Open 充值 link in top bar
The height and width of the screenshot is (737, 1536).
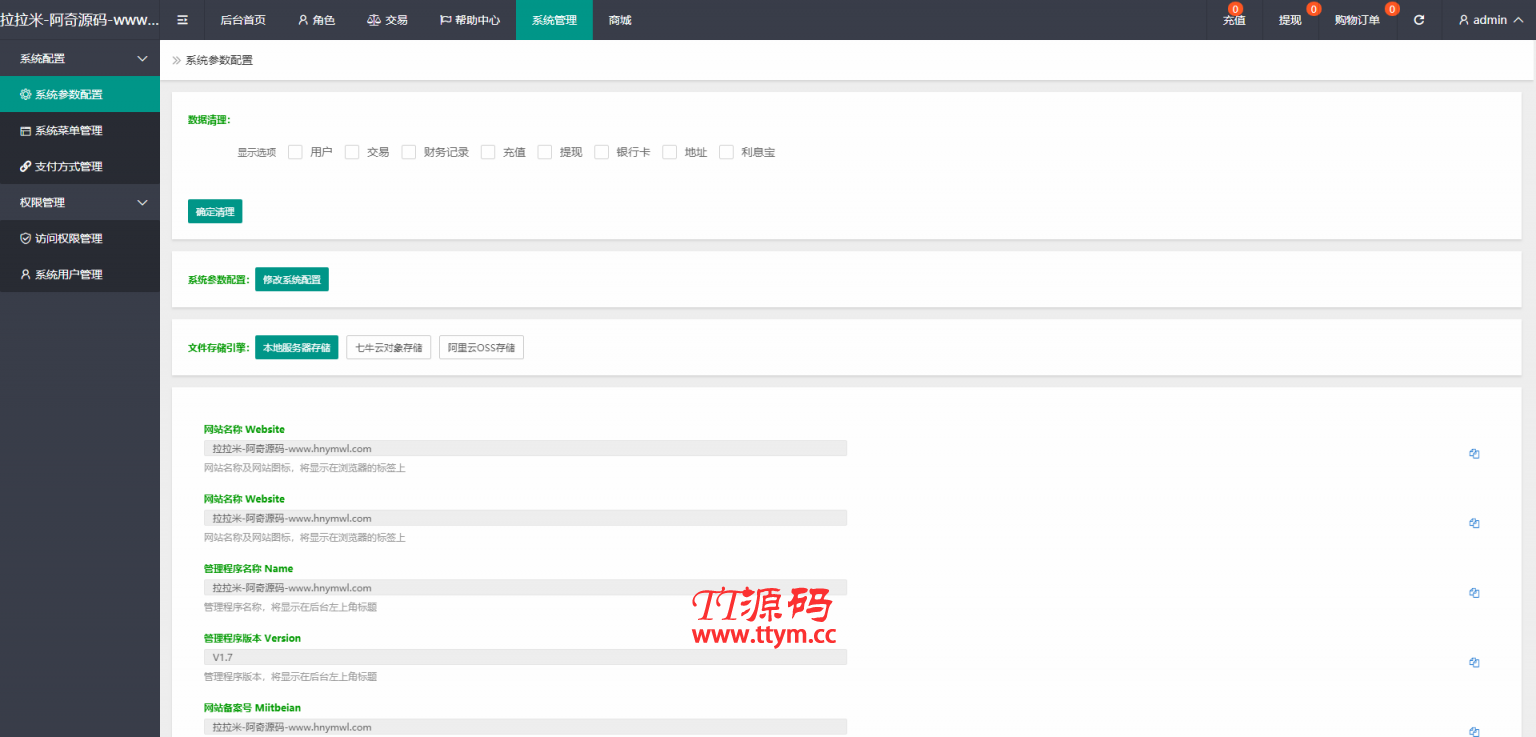pos(1234,21)
